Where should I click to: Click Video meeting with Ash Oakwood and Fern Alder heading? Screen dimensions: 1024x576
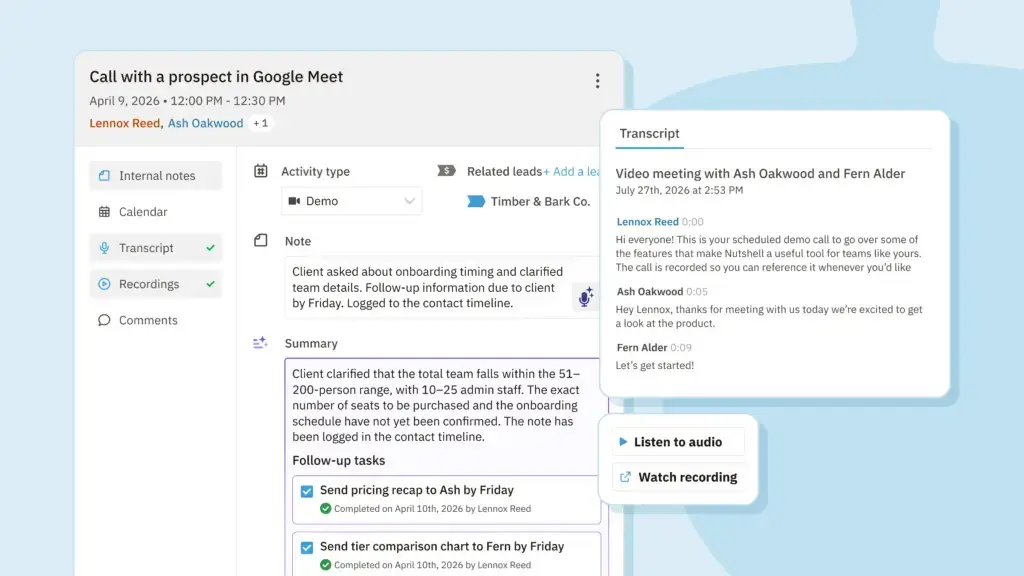(x=760, y=174)
